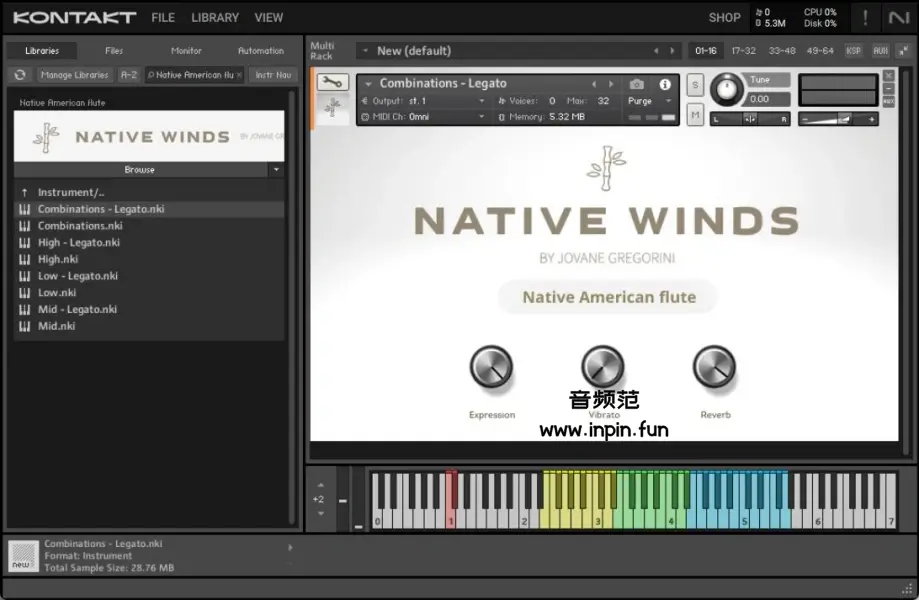Clear the library search with X icon
Image resolution: width=919 pixels, height=600 pixels.
pos(239,75)
